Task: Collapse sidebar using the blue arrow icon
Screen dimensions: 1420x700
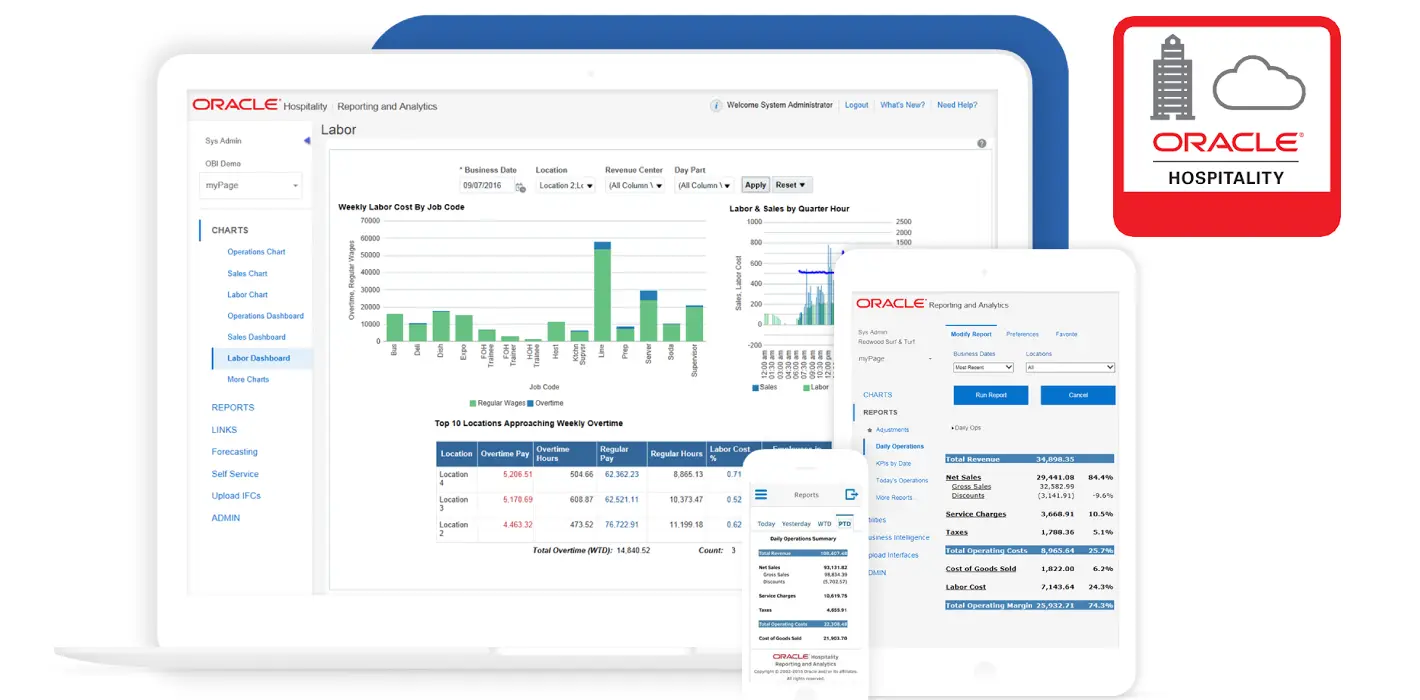Action: pos(307,141)
